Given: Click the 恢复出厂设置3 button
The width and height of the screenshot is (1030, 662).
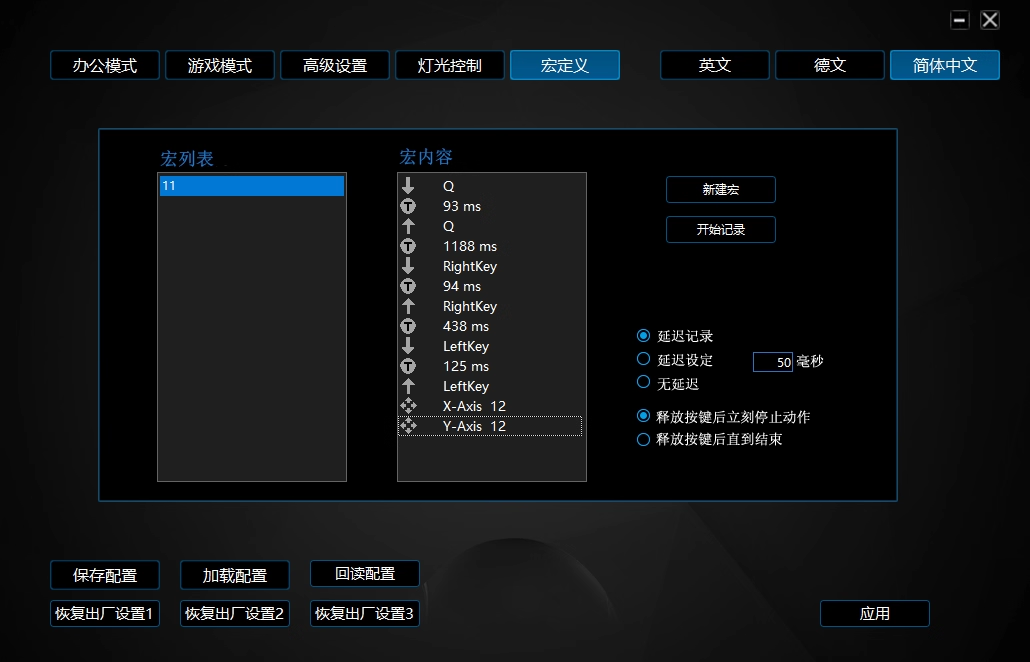Looking at the screenshot, I should (365, 613).
